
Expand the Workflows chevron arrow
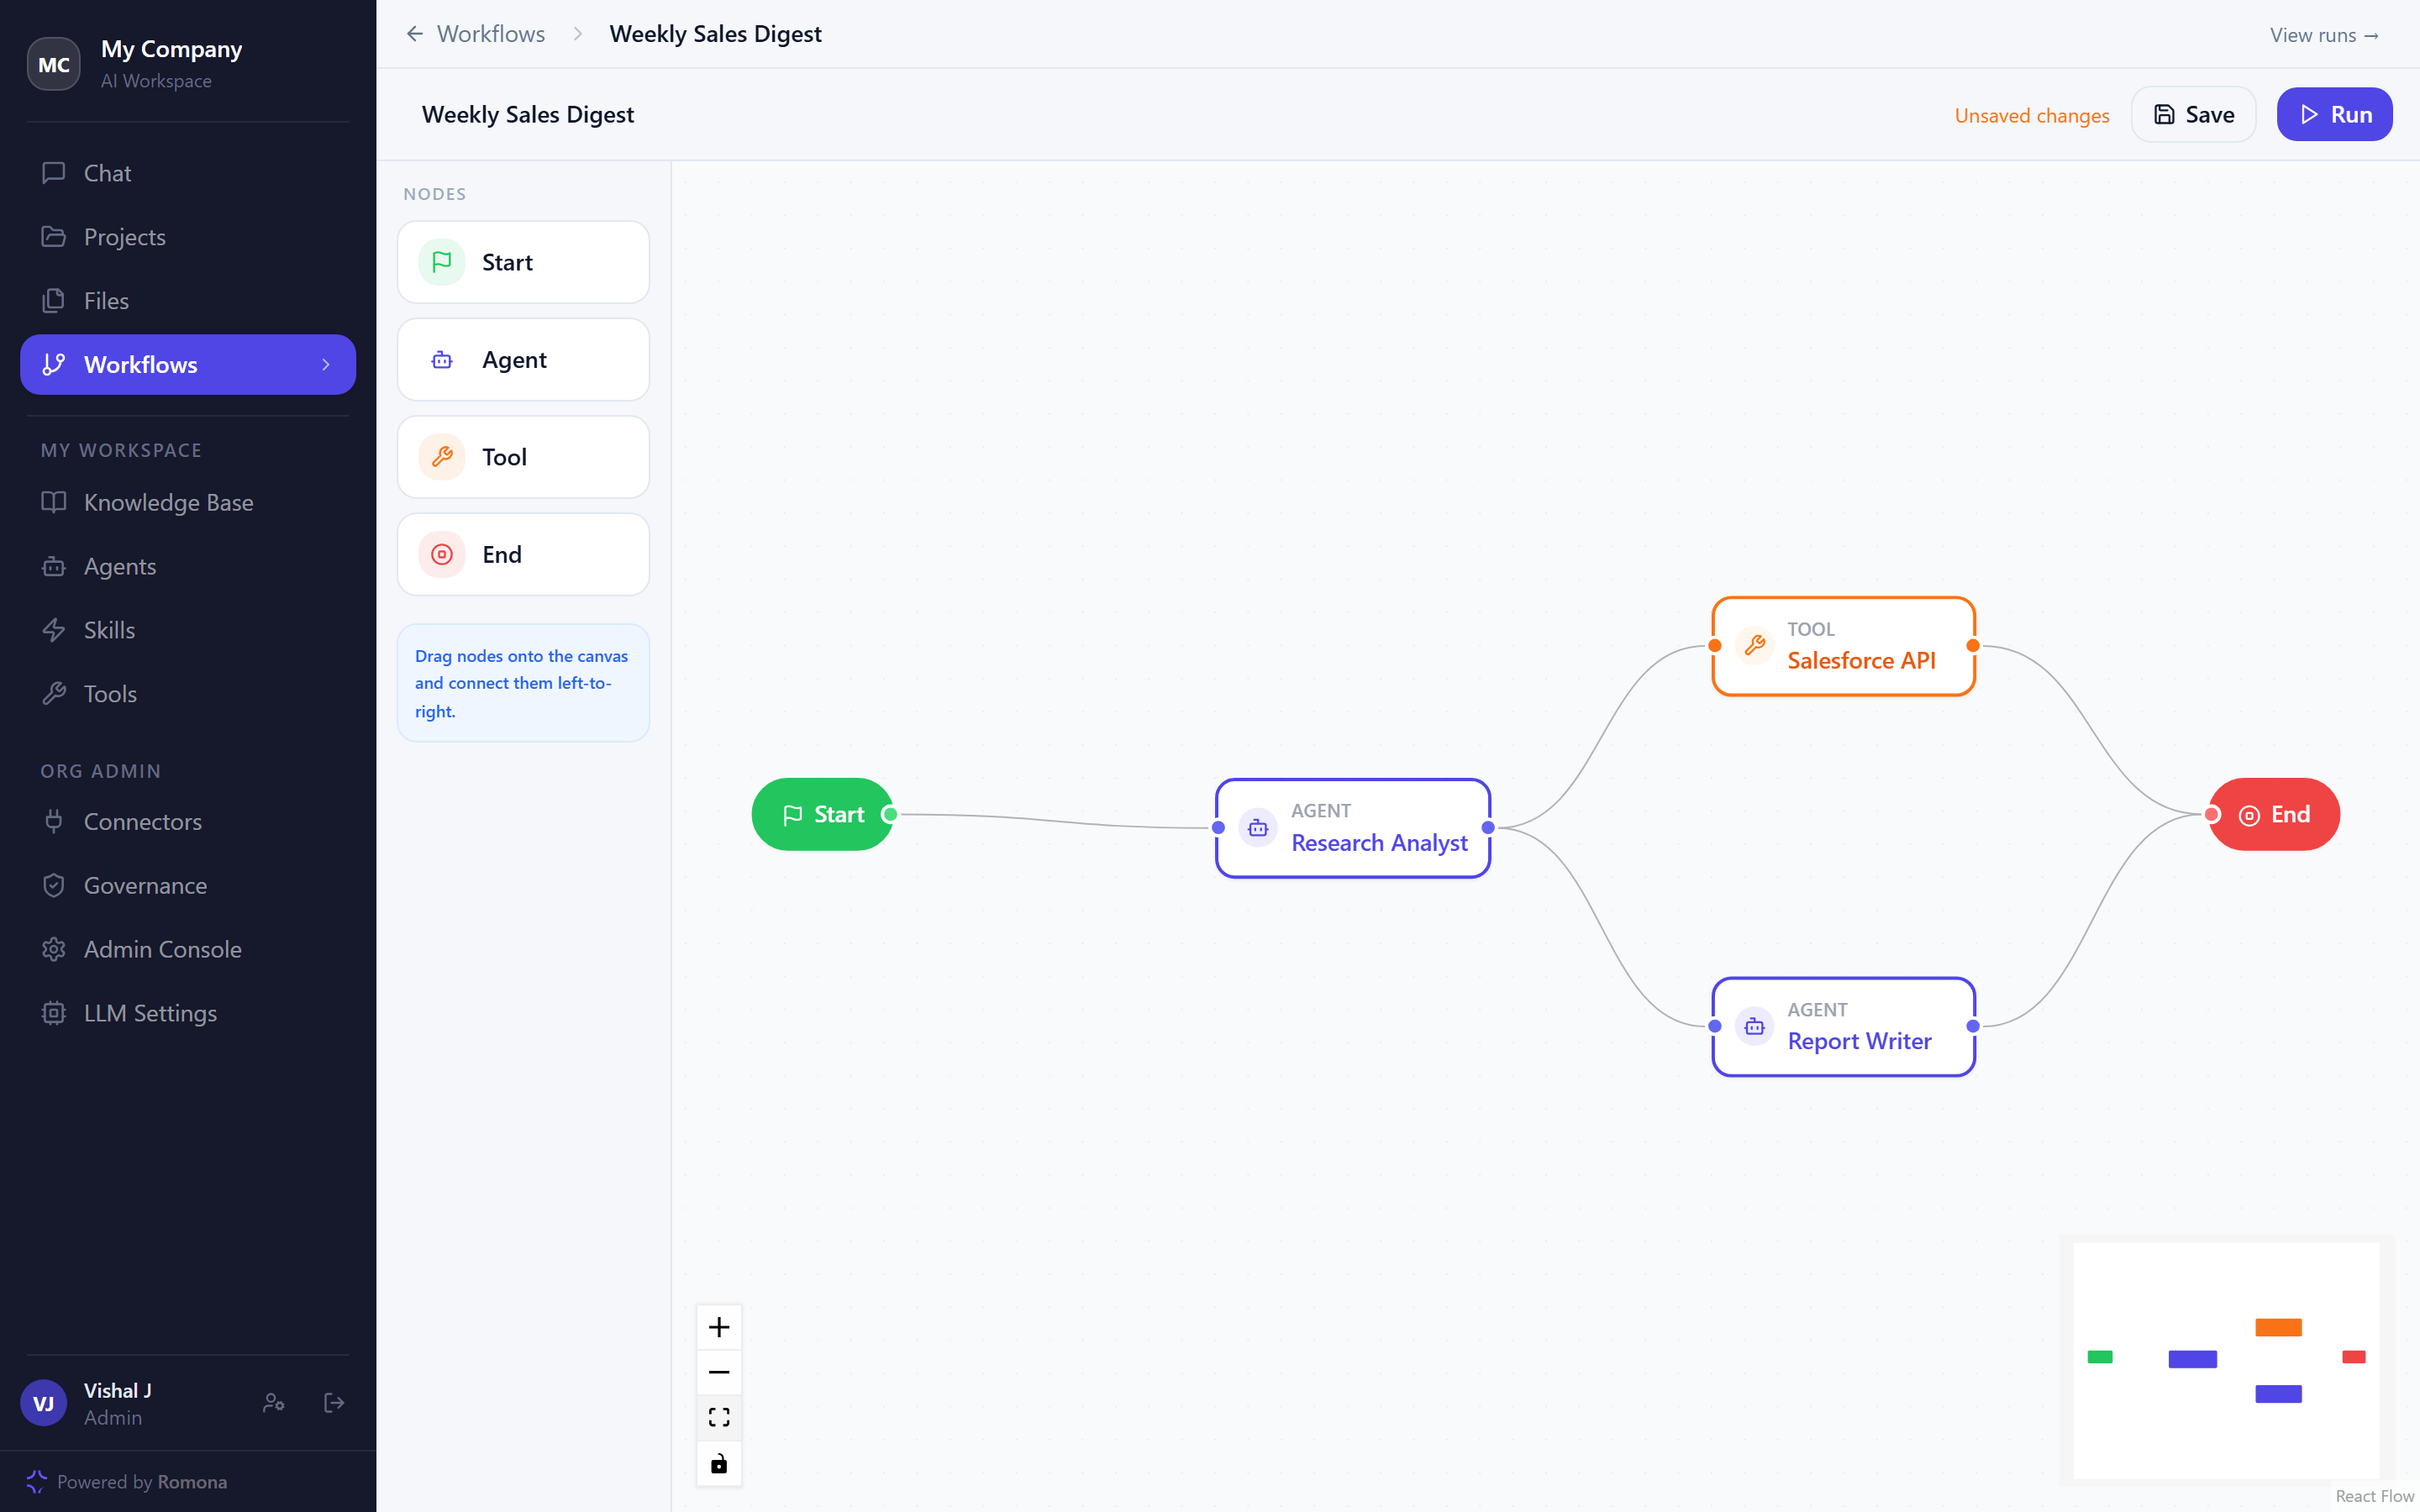[326, 365]
